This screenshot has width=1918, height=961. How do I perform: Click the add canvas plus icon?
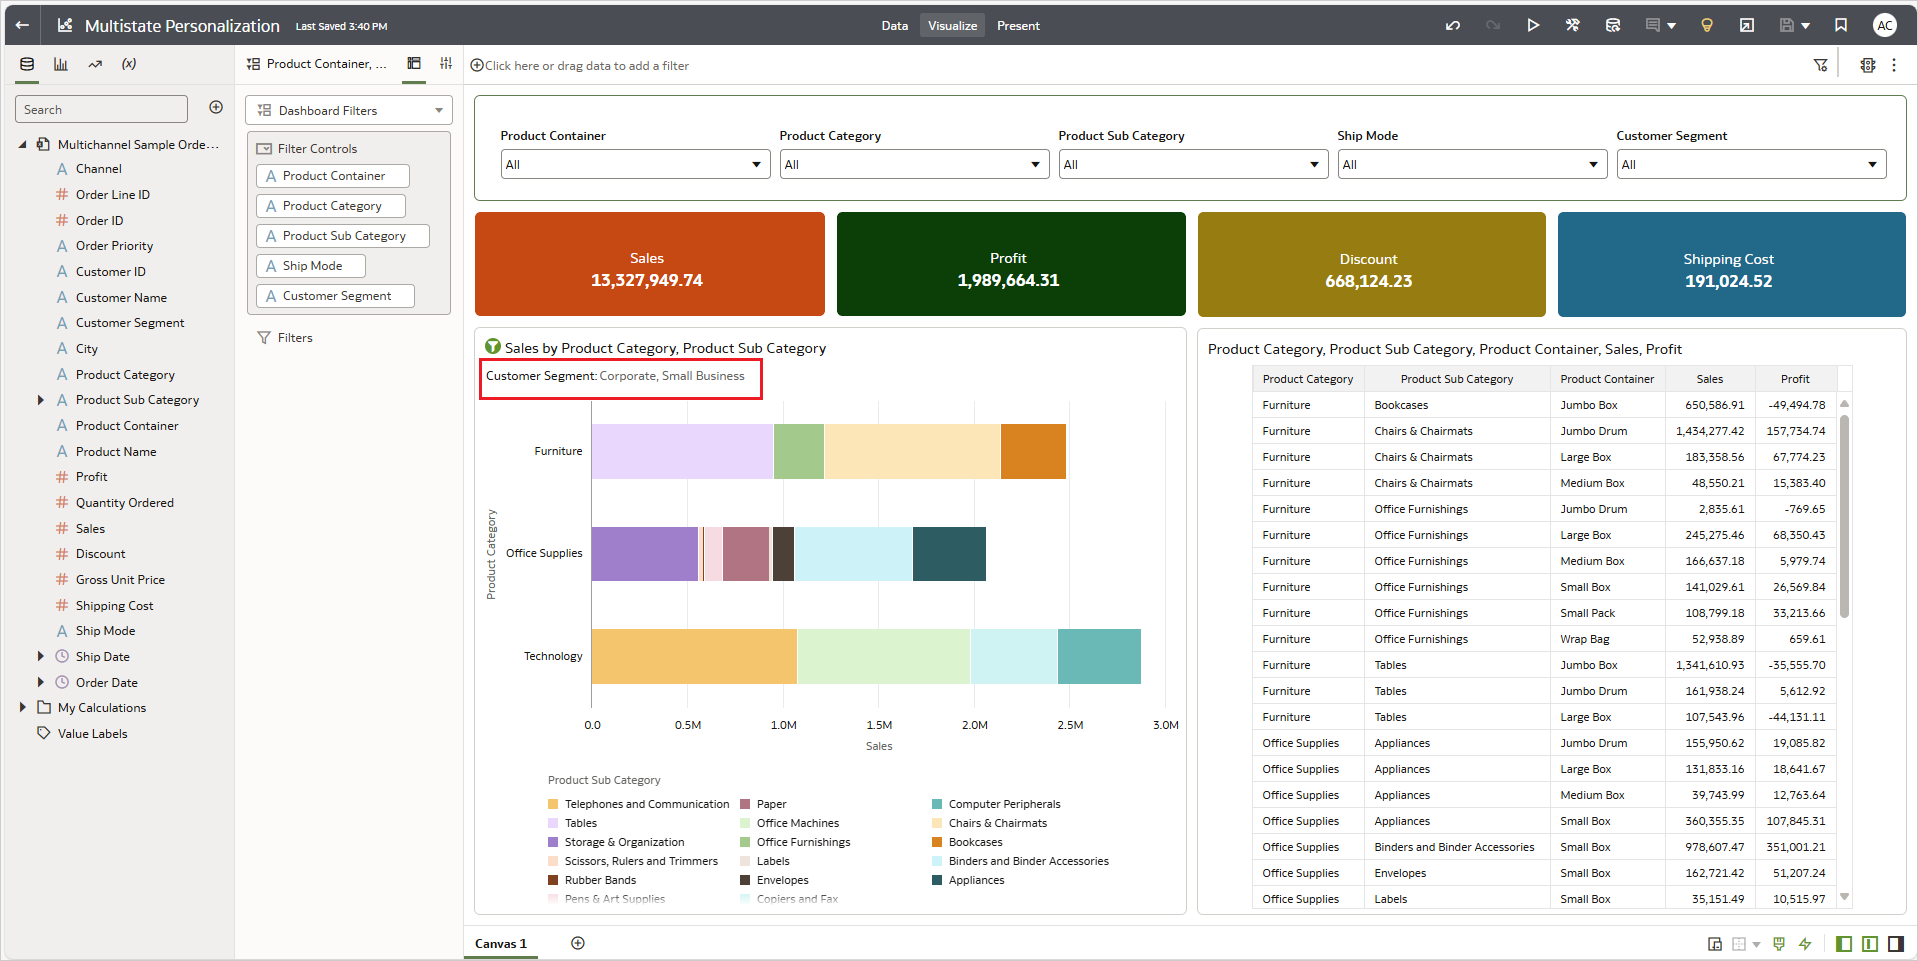(578, 943)
